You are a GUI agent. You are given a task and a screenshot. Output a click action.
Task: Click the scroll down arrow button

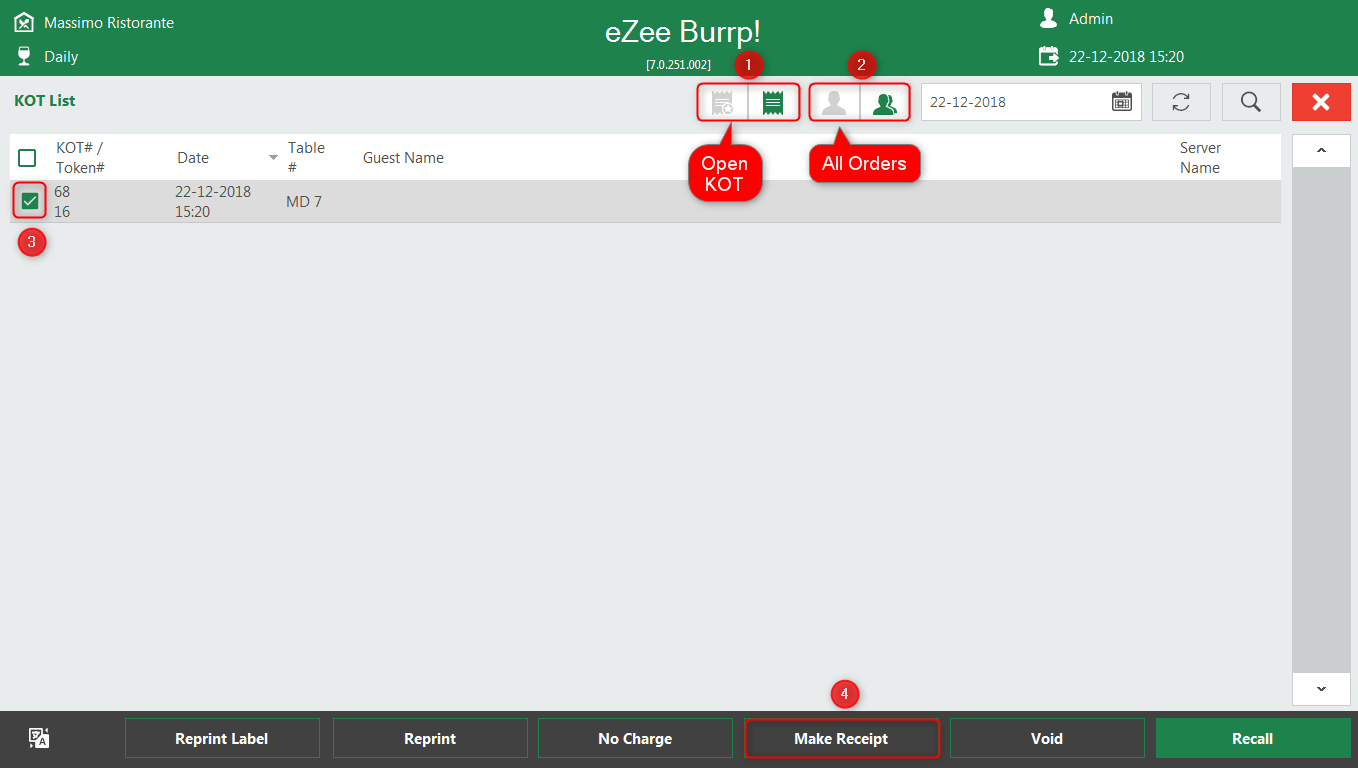pyautogui.click(x=1321, y=689)
